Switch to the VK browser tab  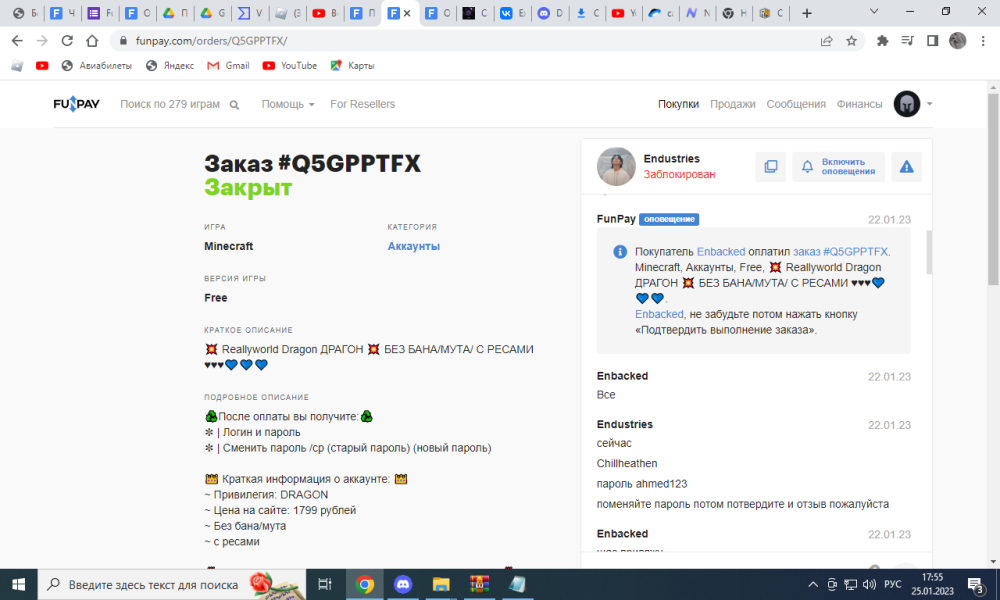point(513,13)
